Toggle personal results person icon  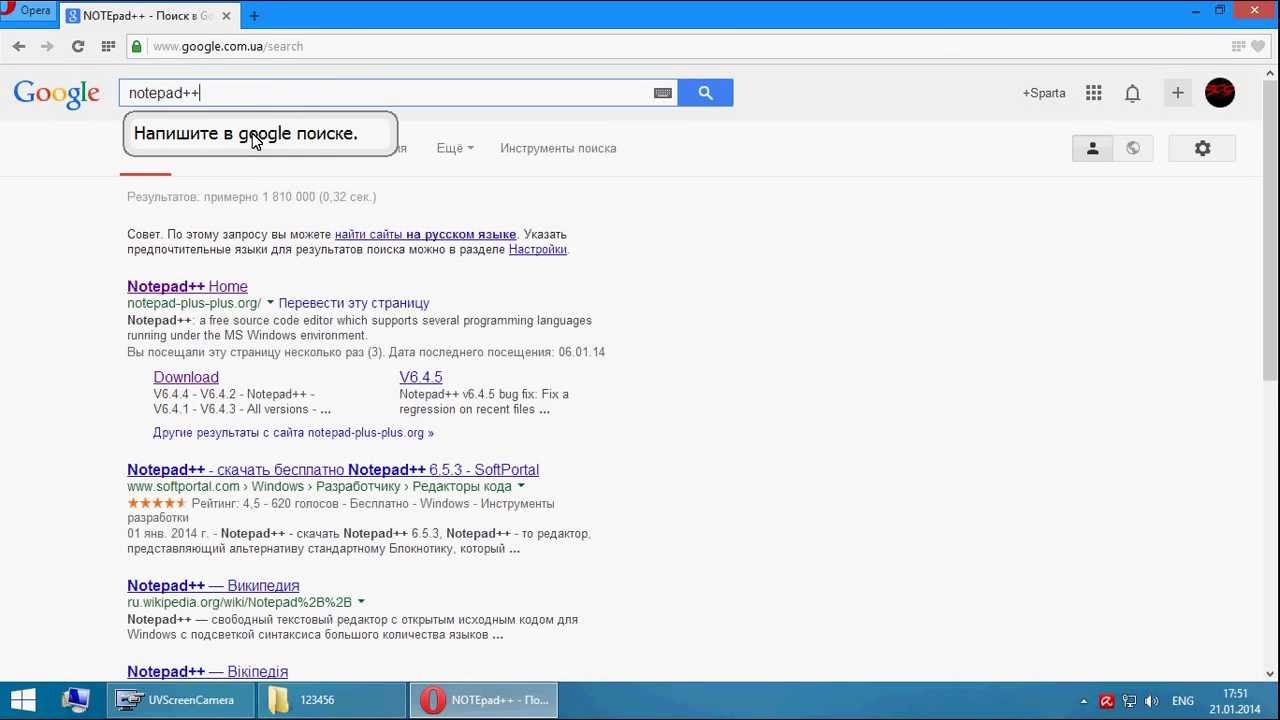click(1092, 148)
